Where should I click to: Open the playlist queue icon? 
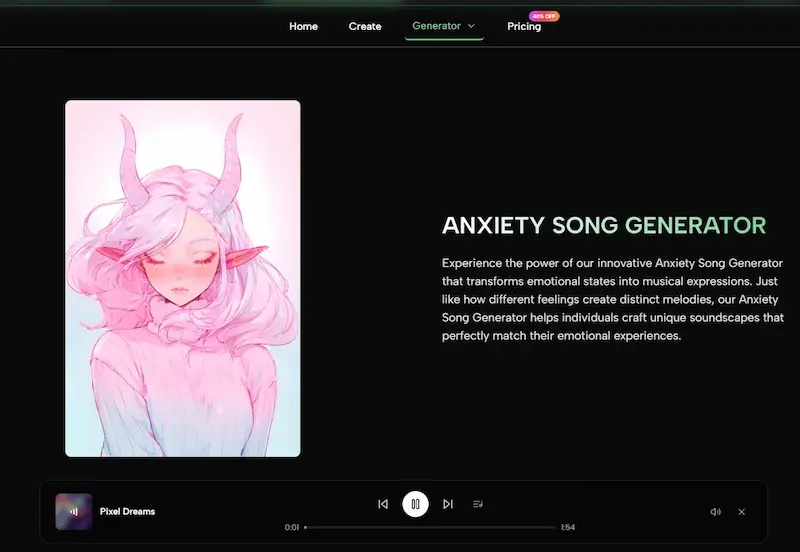478,504
